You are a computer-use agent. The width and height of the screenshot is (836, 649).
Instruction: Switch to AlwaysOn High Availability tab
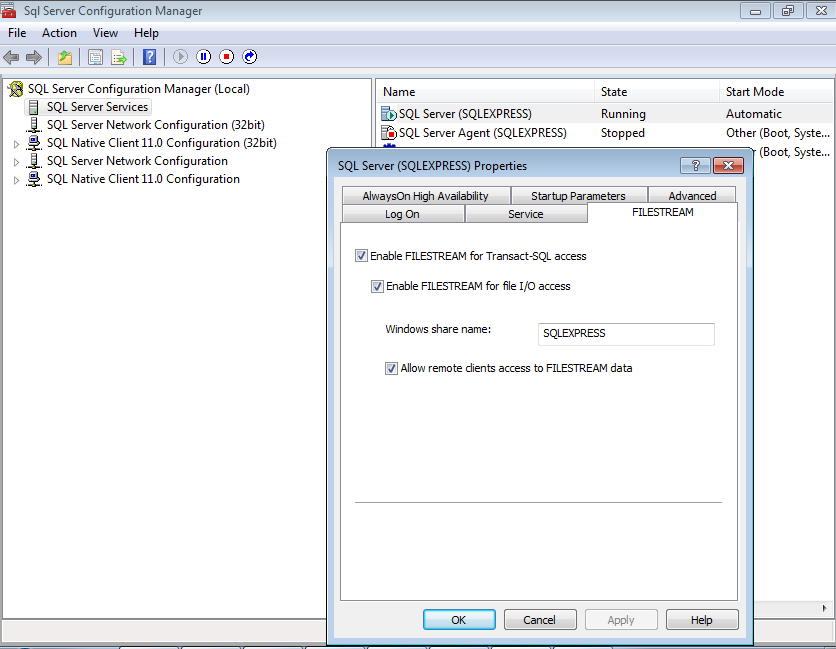[x=425, y=196]
